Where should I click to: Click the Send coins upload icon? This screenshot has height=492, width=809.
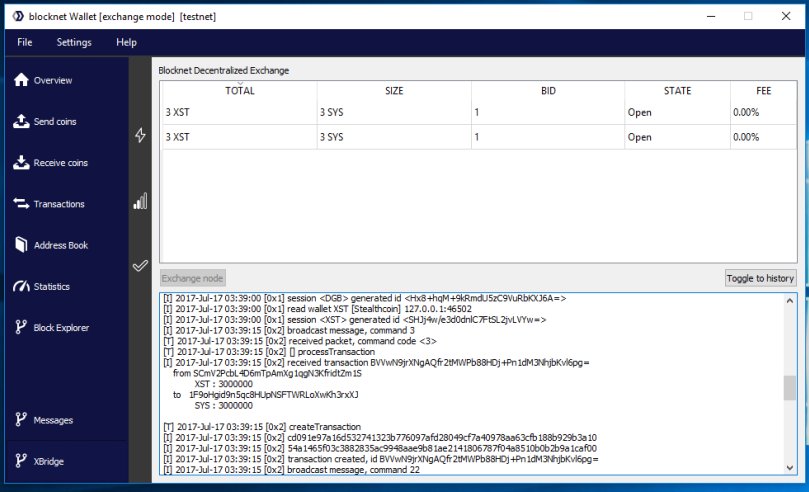21,121
